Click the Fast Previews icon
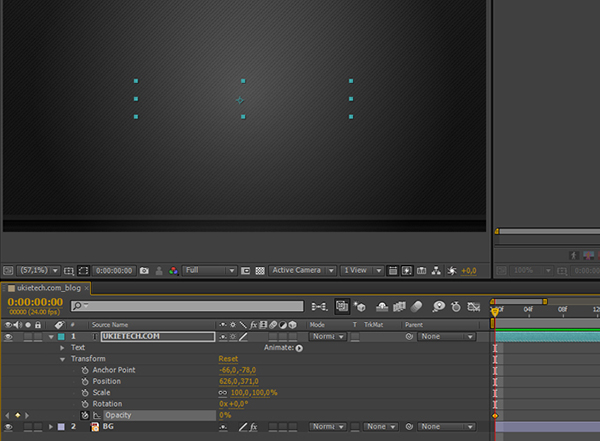This screenshot has height=441, width=600. pos(407,271)
